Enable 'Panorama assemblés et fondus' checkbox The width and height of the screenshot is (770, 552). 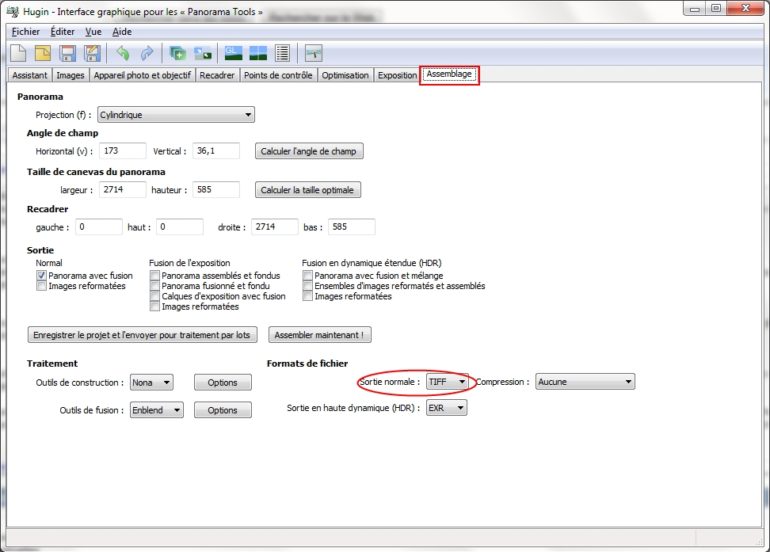(x=155, y=275)
